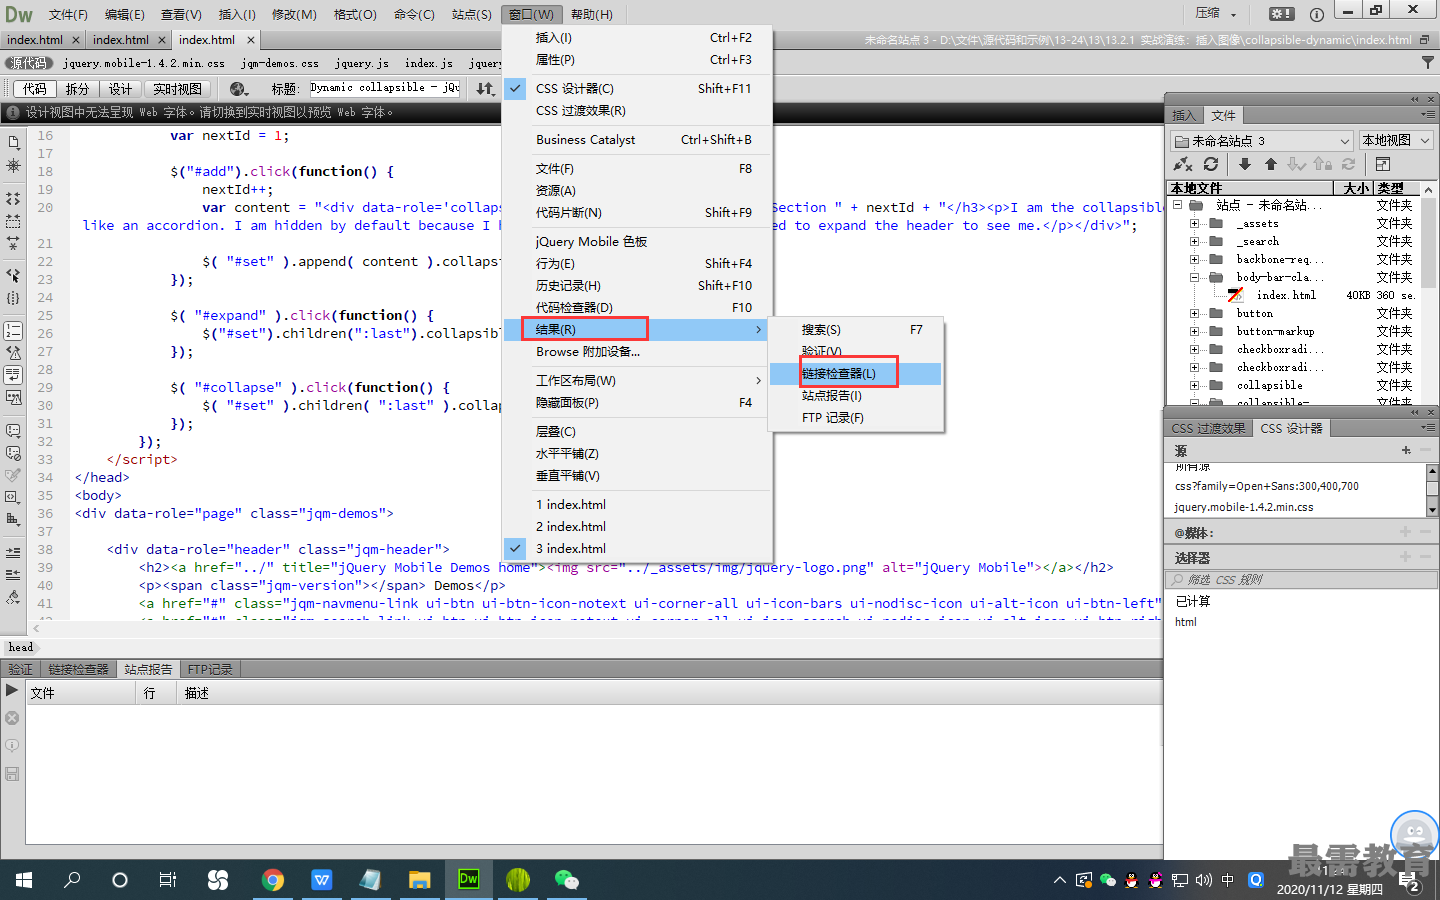This screenshot has height=900, width=1440.
Task: Connect to remote server in Files panel
Action: tap(1183, 164)
